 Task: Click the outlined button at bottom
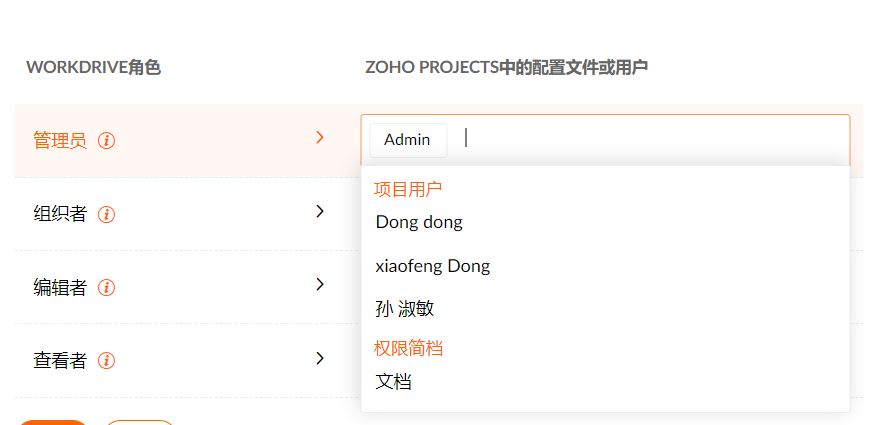pos(140,423)
